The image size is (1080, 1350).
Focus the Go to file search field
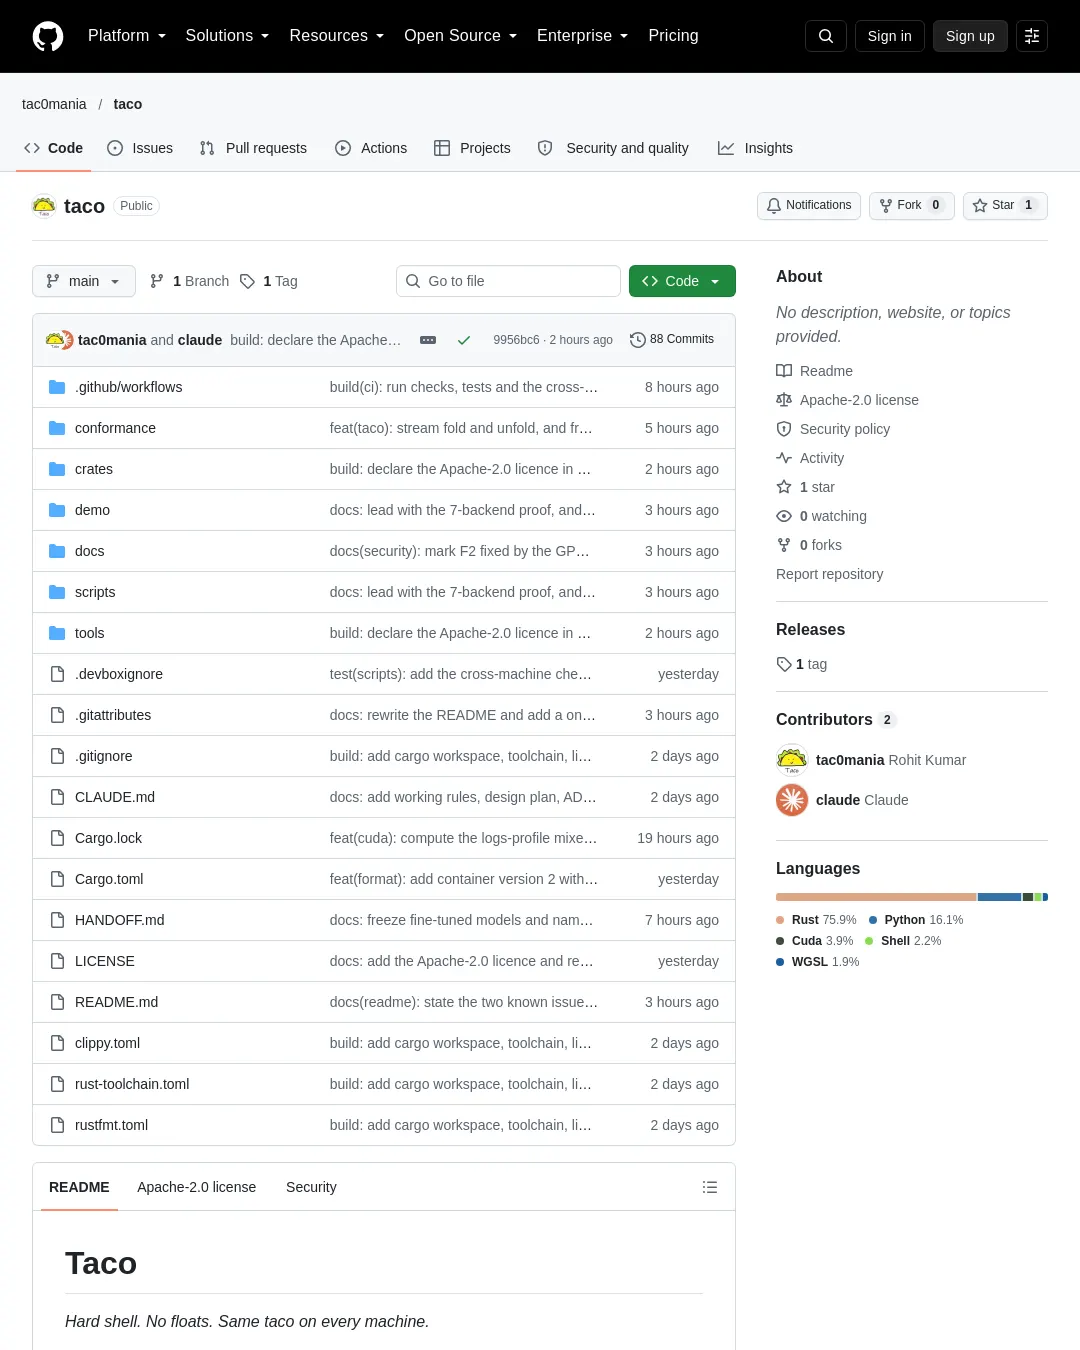pos(508,281)
